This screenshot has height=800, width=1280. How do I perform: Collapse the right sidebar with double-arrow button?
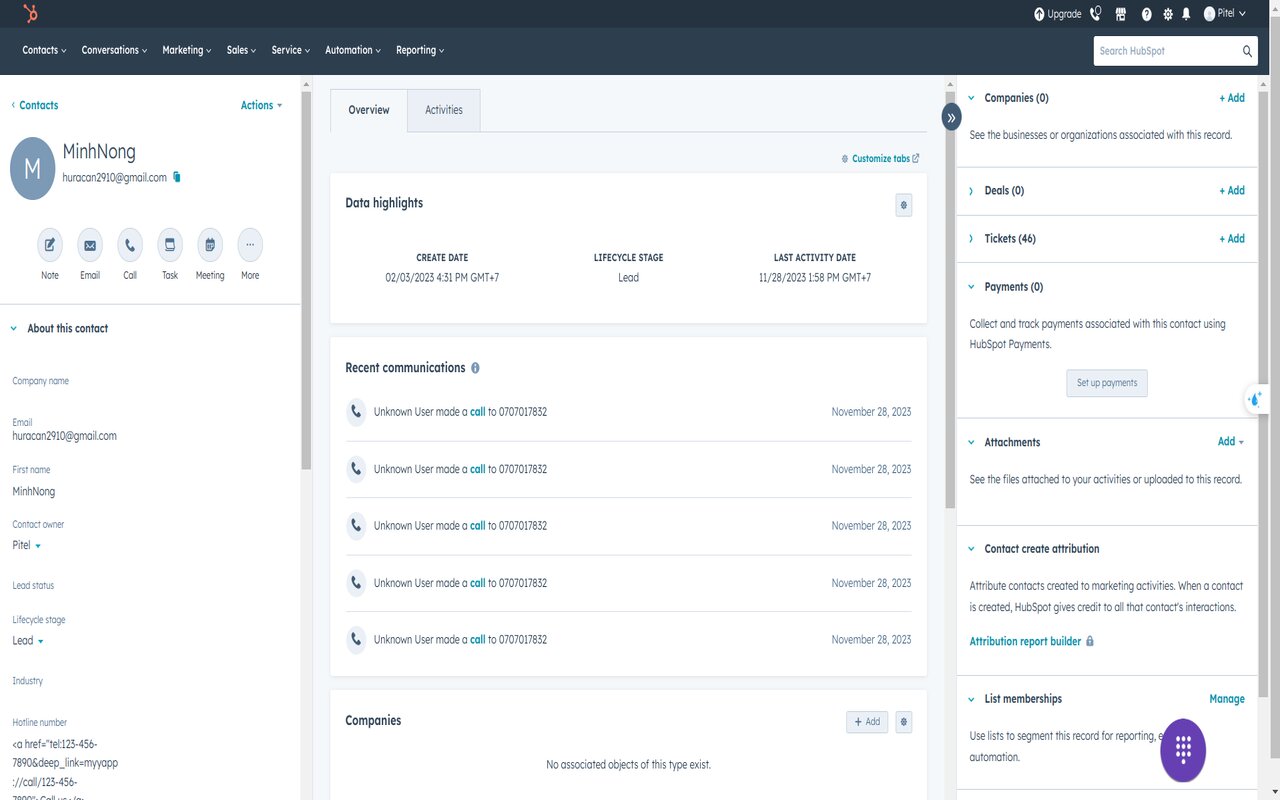[x=951, y=117]
